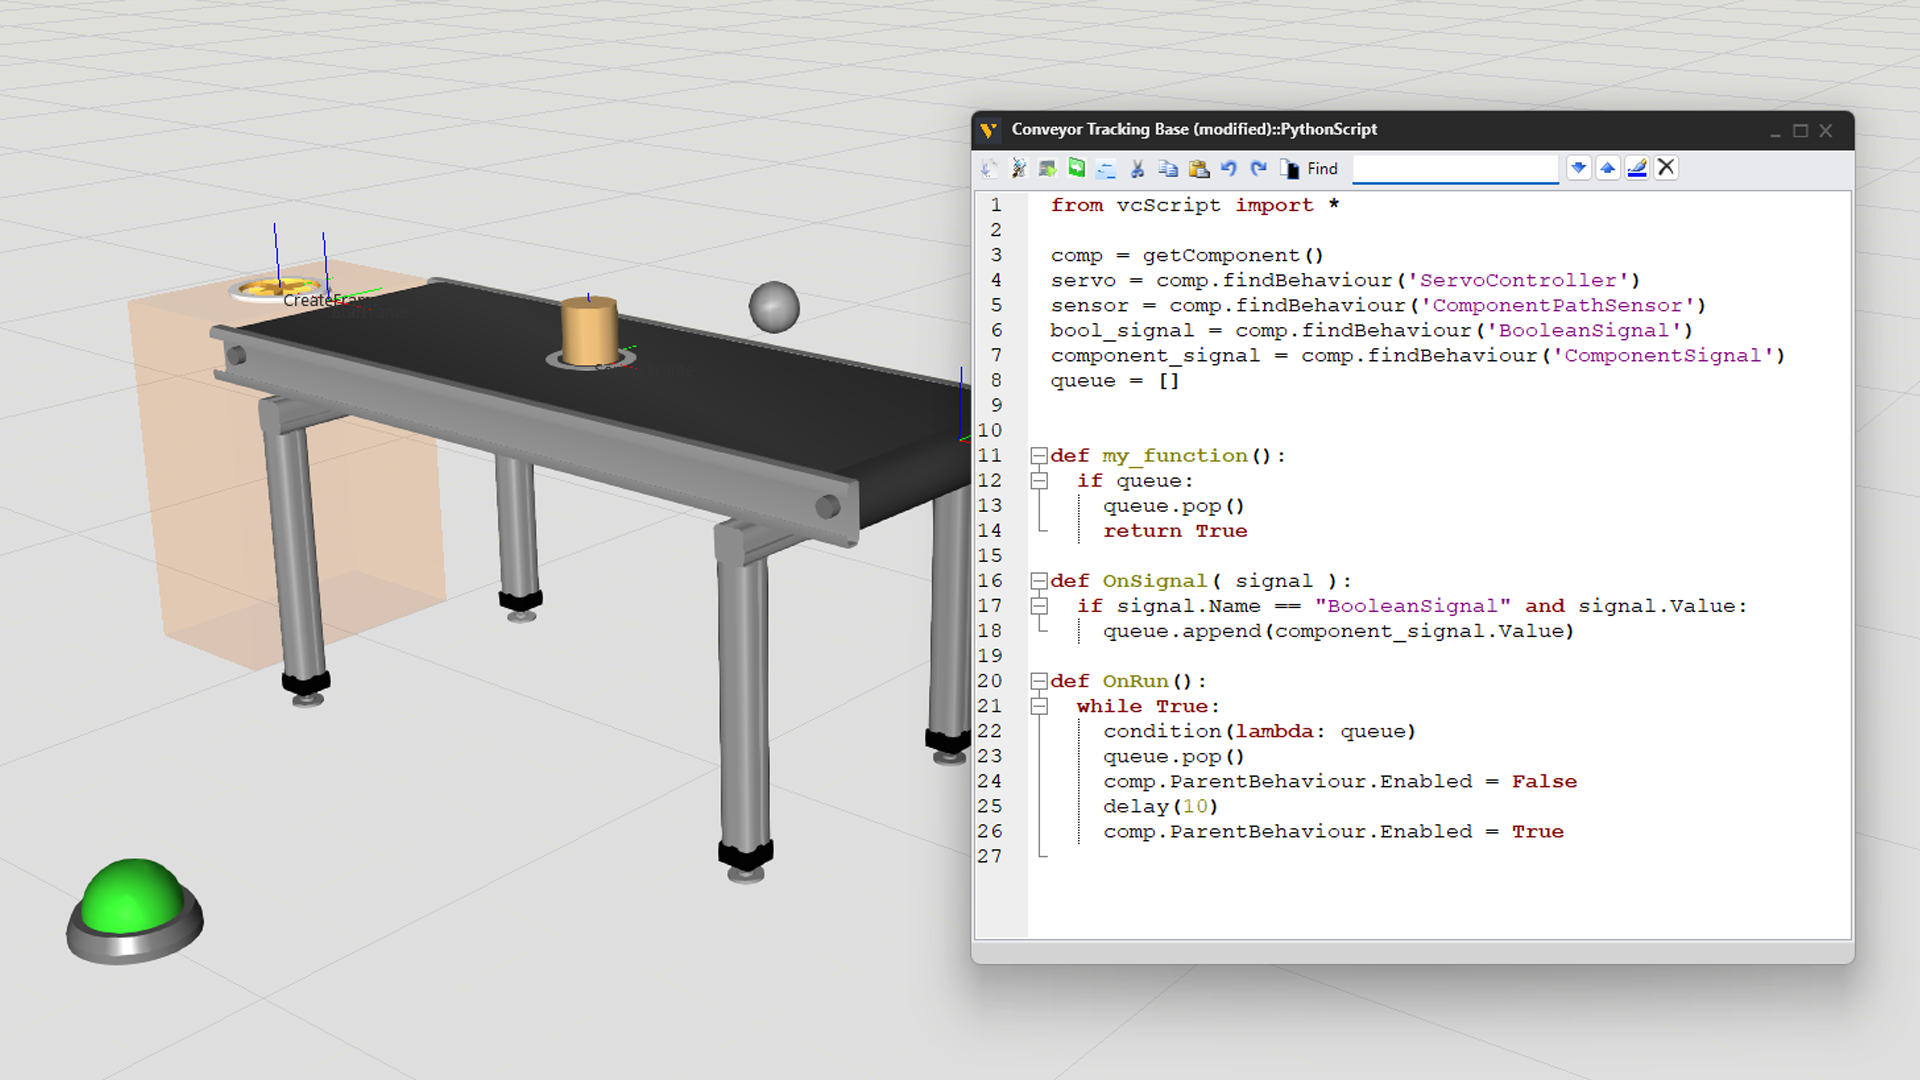The image size is (1920, 1080).
Task: Toggle the indent lines toolbar button
Action: [1106, 169]
